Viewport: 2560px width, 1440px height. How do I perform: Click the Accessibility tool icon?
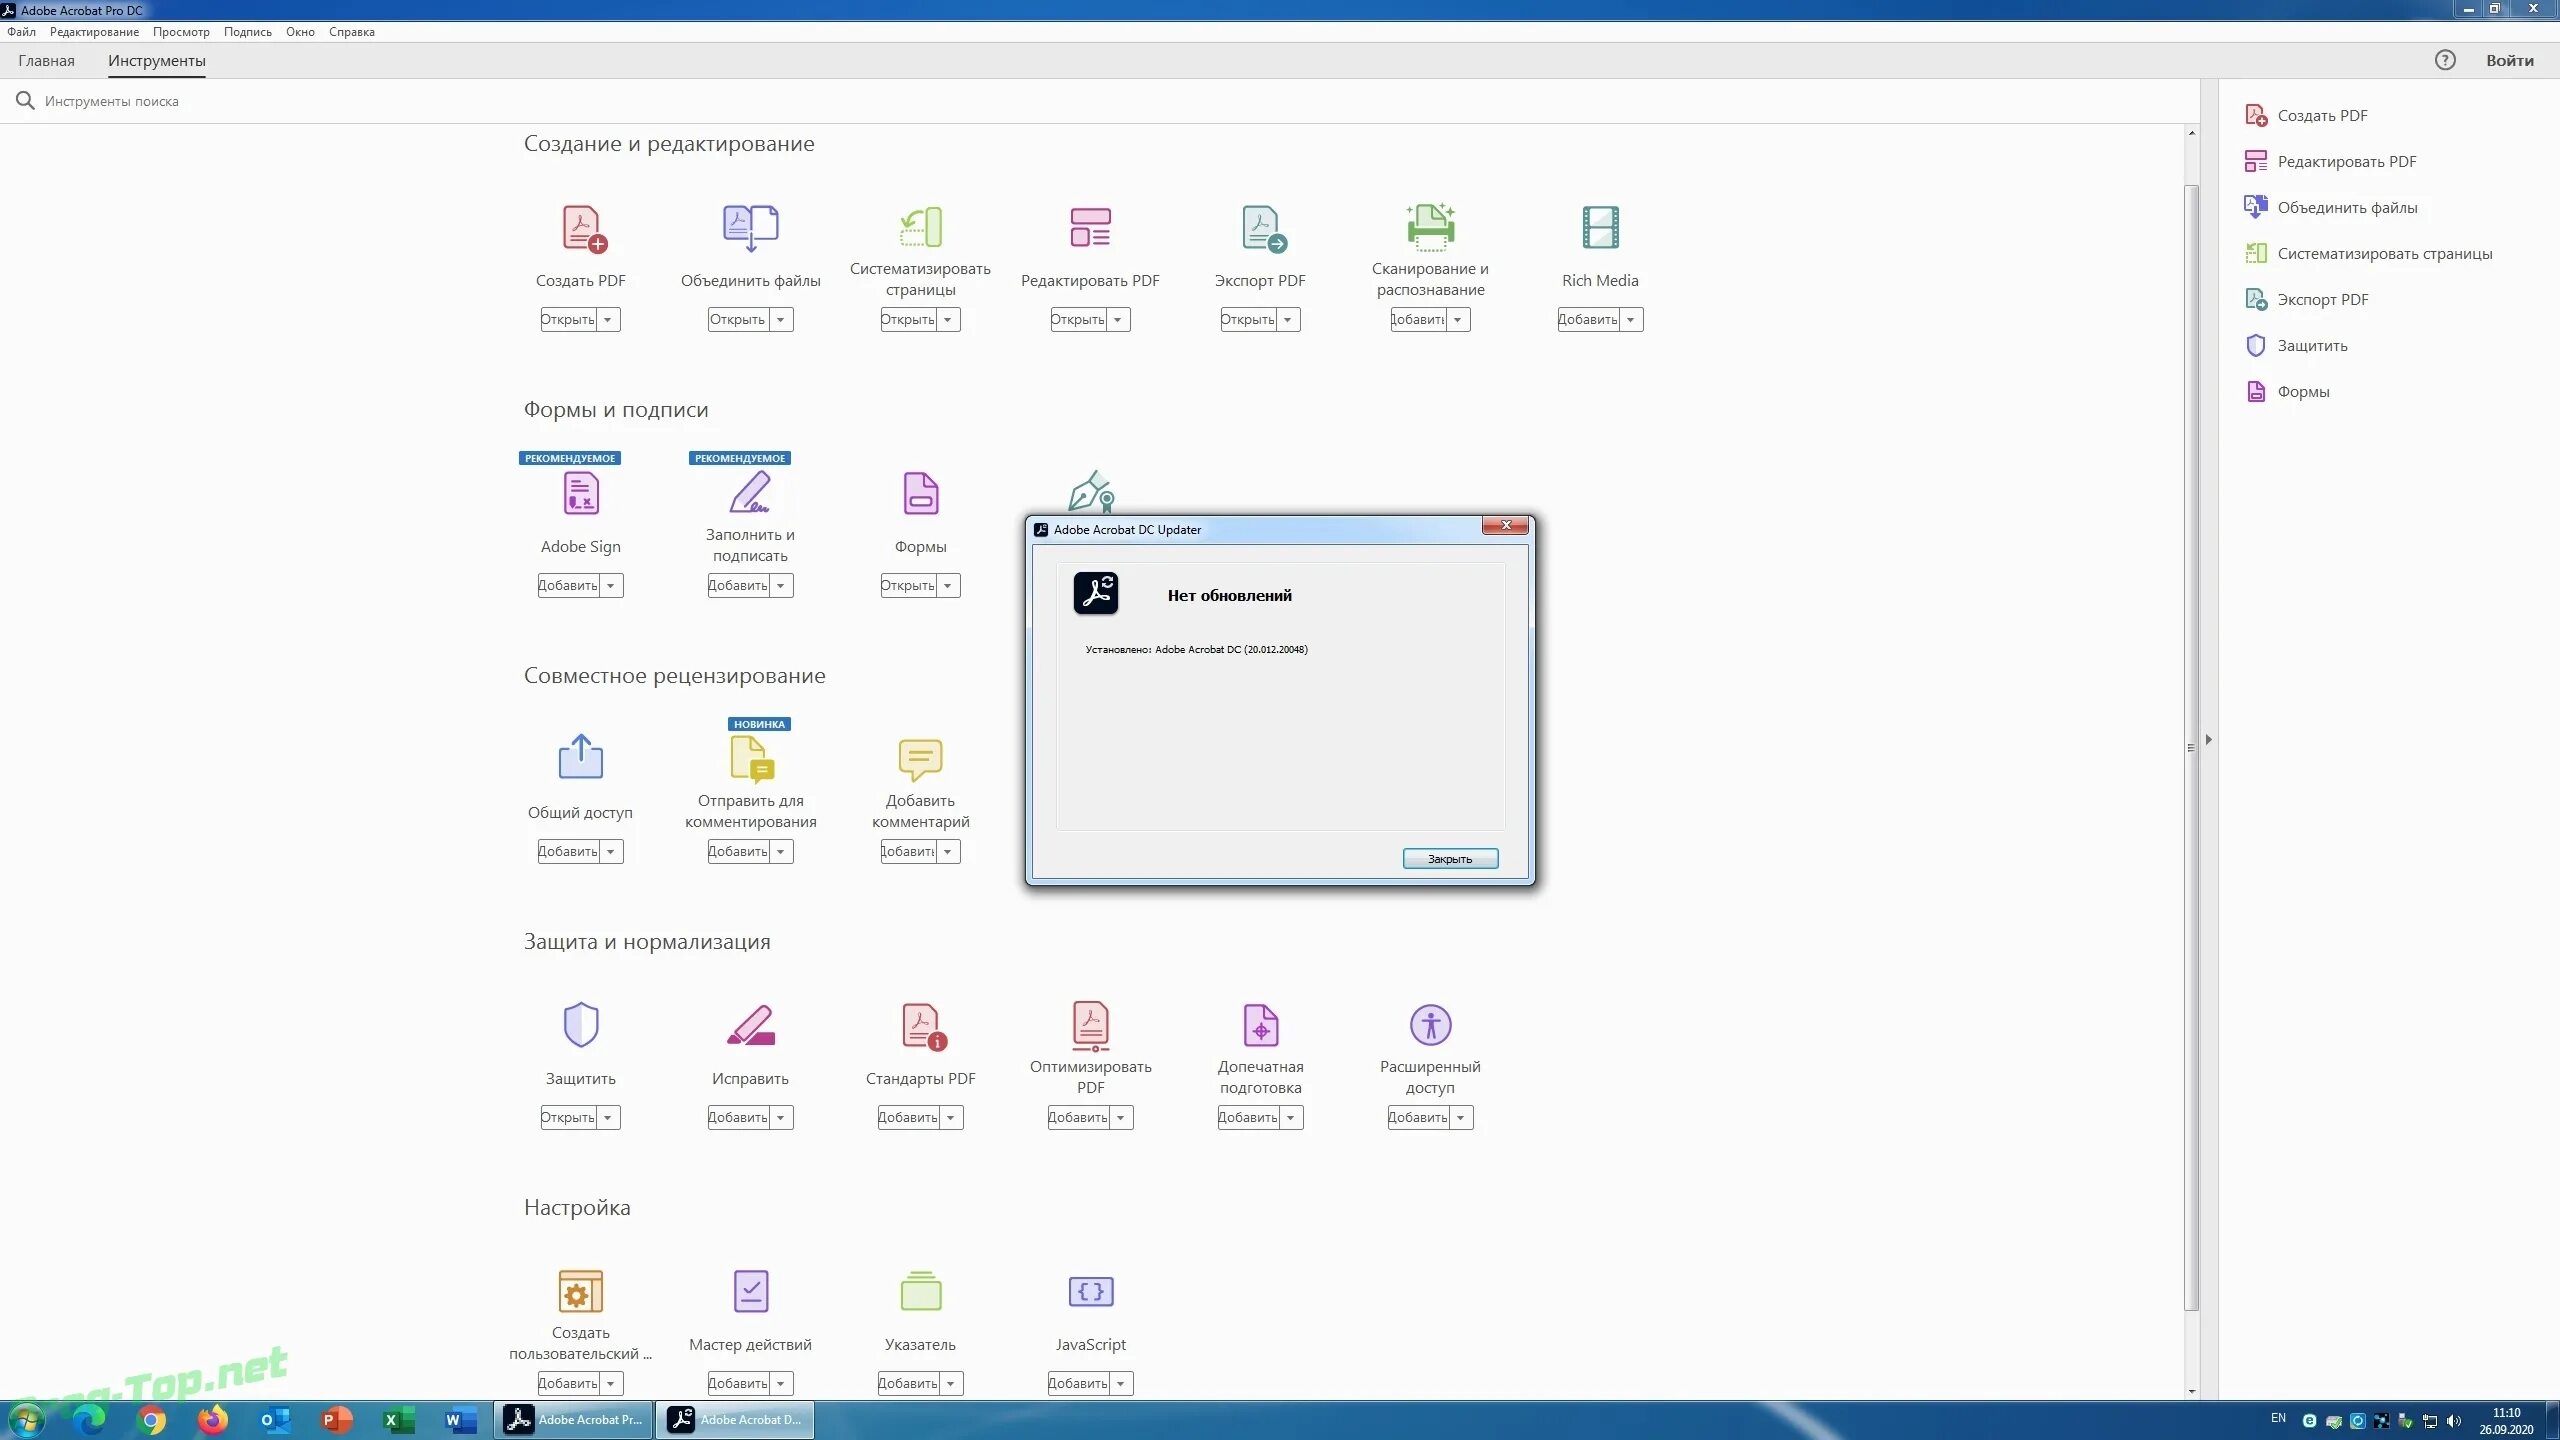pyautogui.click(x=1430, y=1025)
